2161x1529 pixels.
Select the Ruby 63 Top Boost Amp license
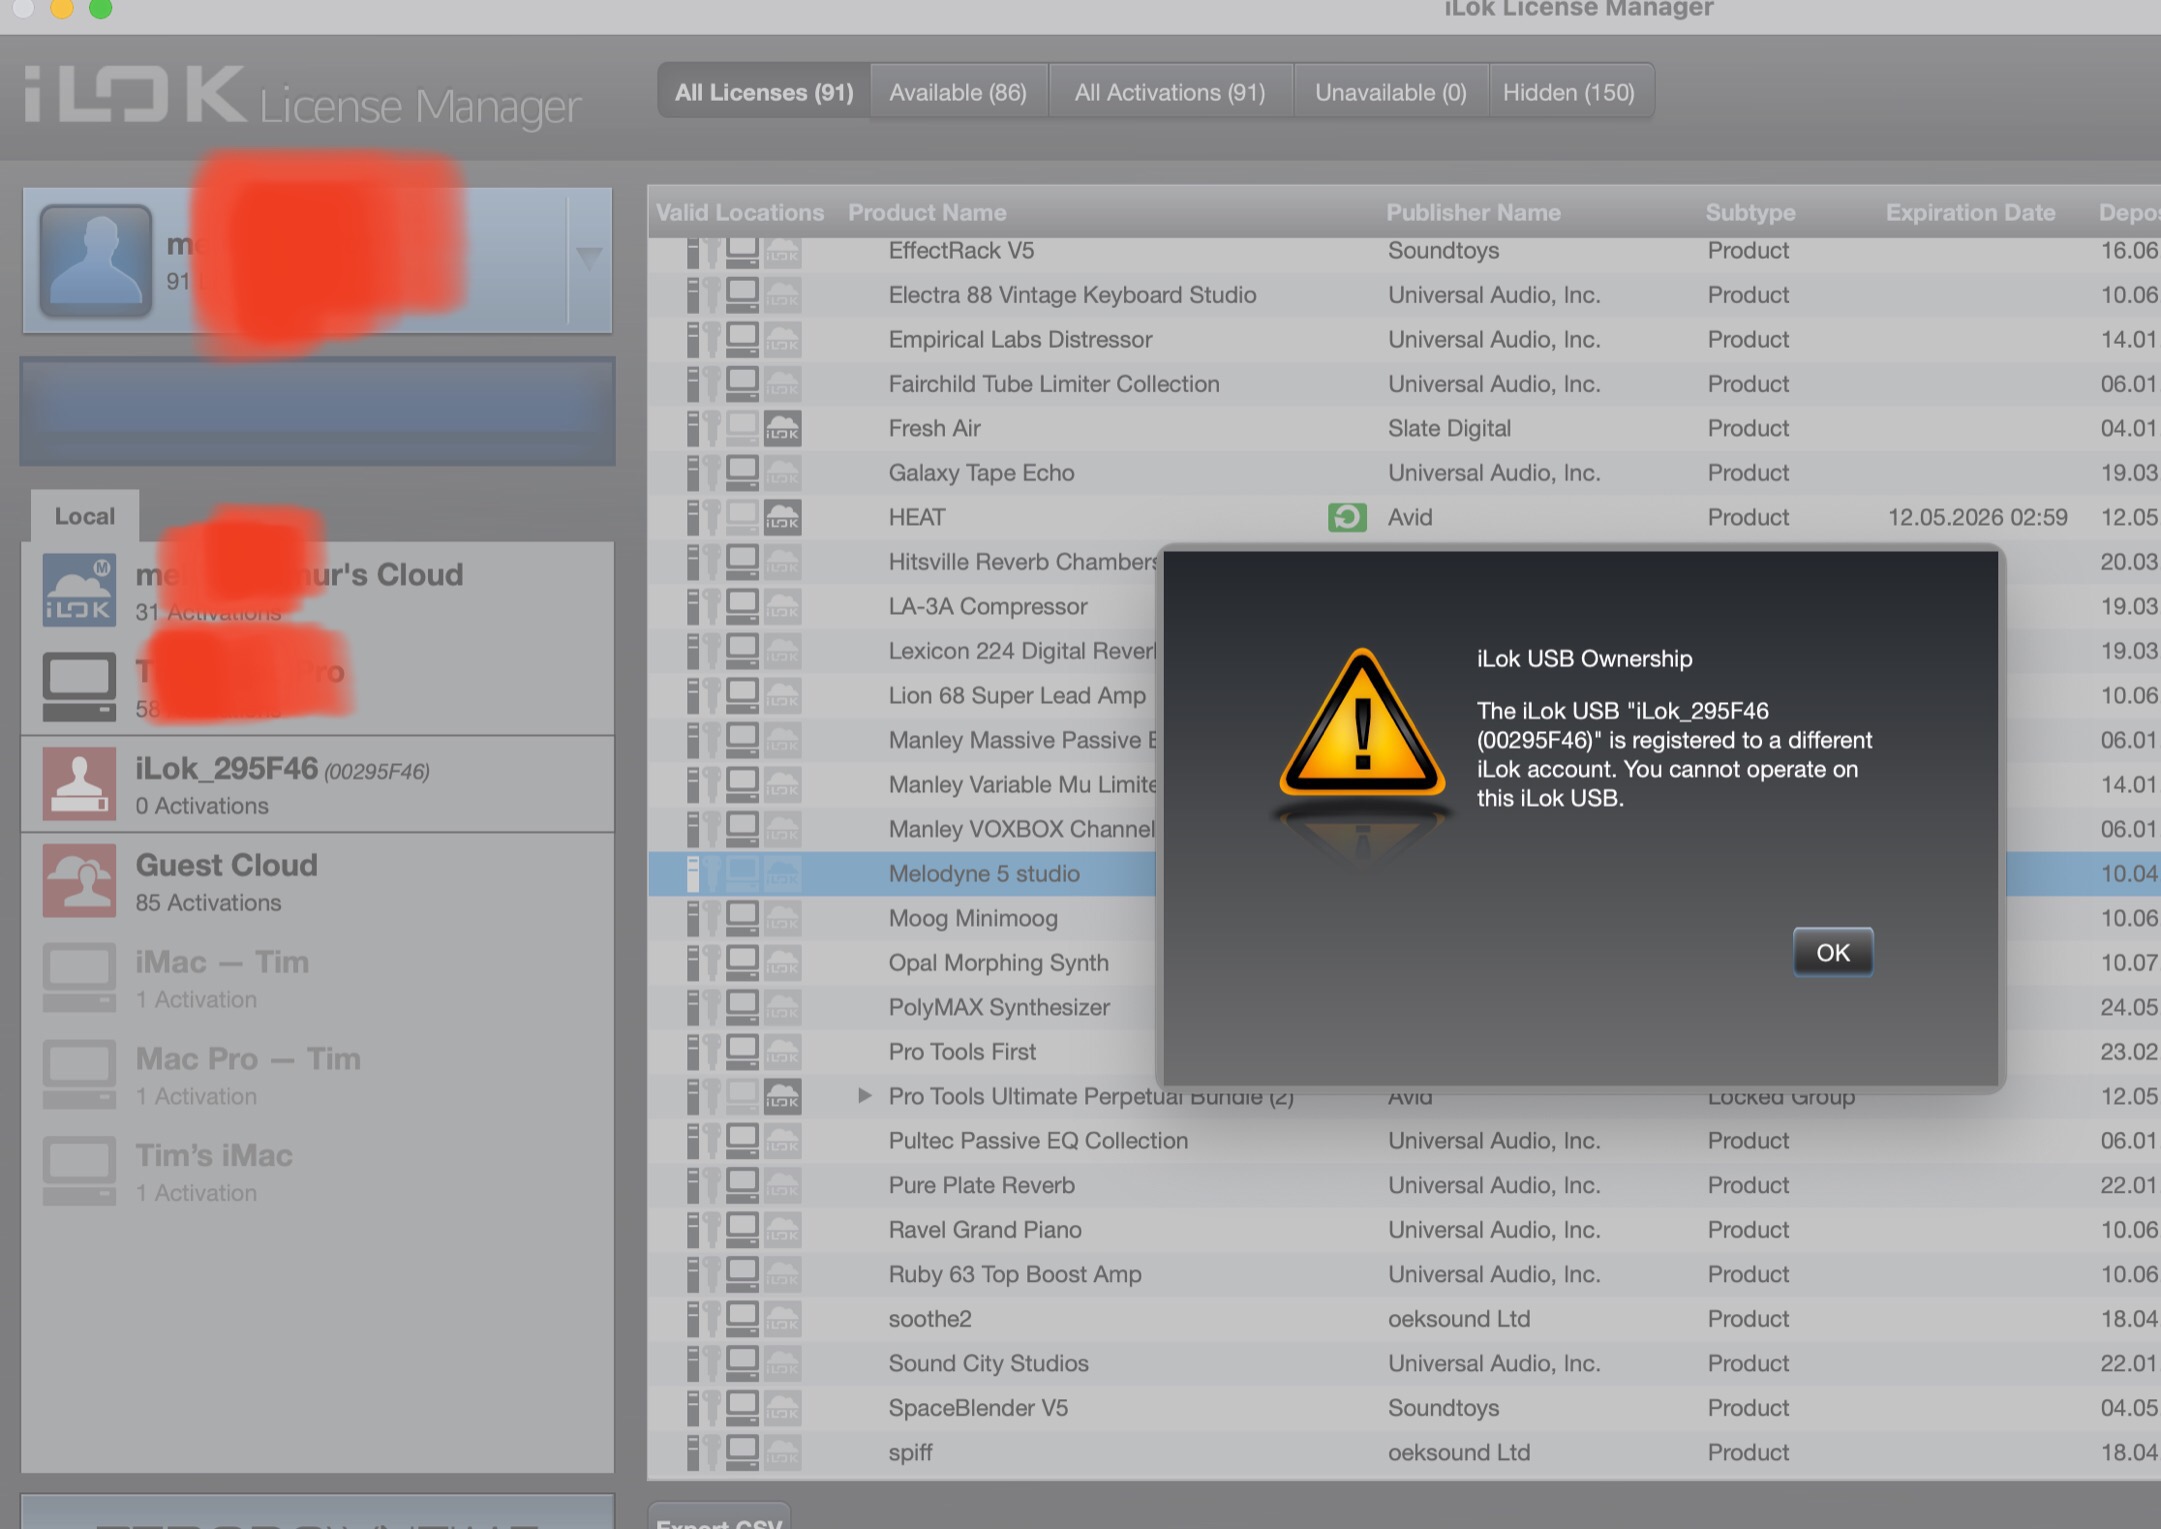pos(1015,1274)
